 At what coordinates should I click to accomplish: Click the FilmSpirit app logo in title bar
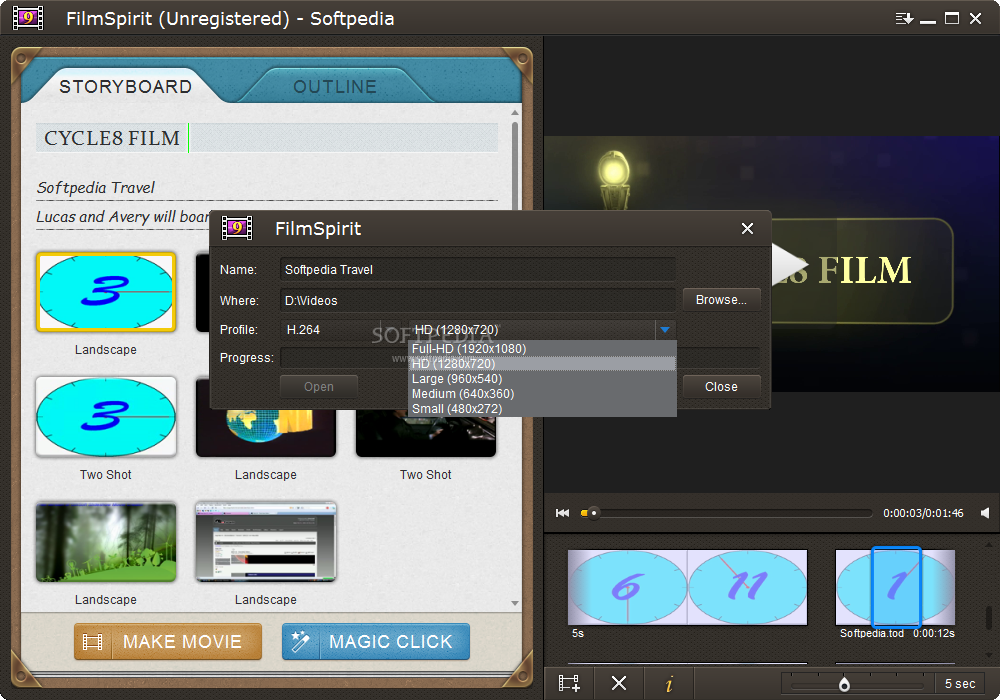pos(28,18)
